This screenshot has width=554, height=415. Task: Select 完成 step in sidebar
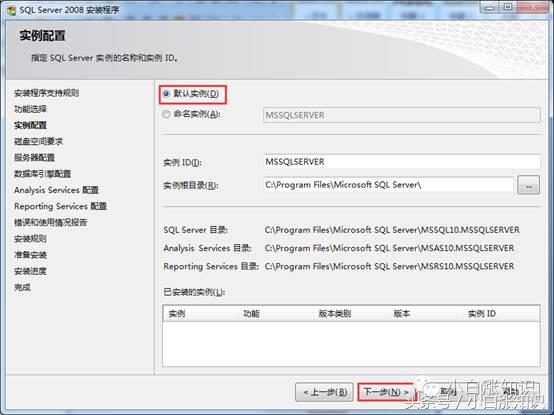(22, 287)
